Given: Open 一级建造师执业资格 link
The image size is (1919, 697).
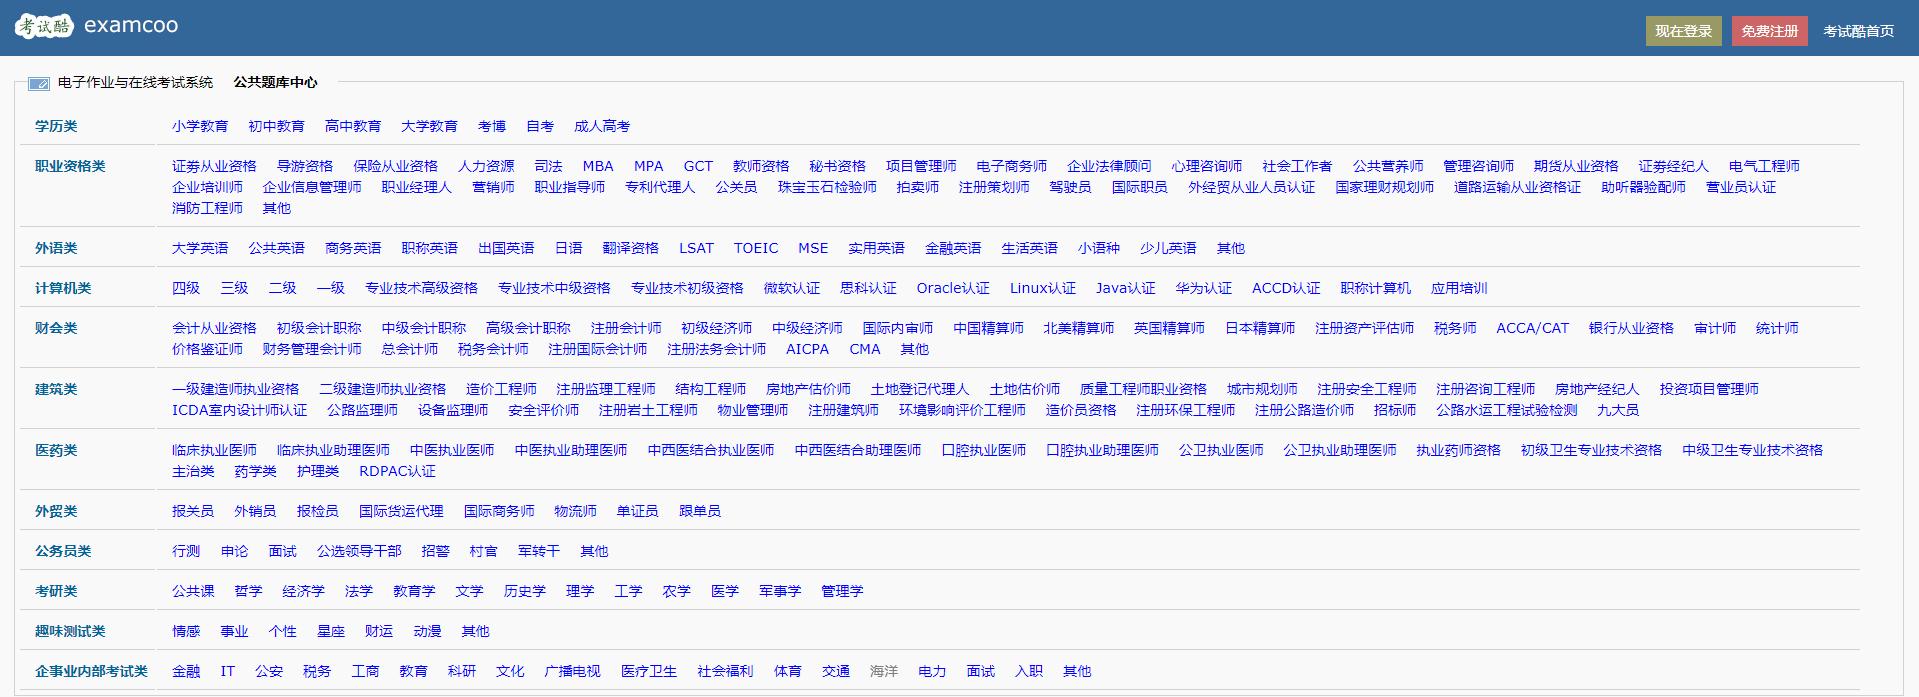Looking at the screenshot, I should [x=235, y=389].
